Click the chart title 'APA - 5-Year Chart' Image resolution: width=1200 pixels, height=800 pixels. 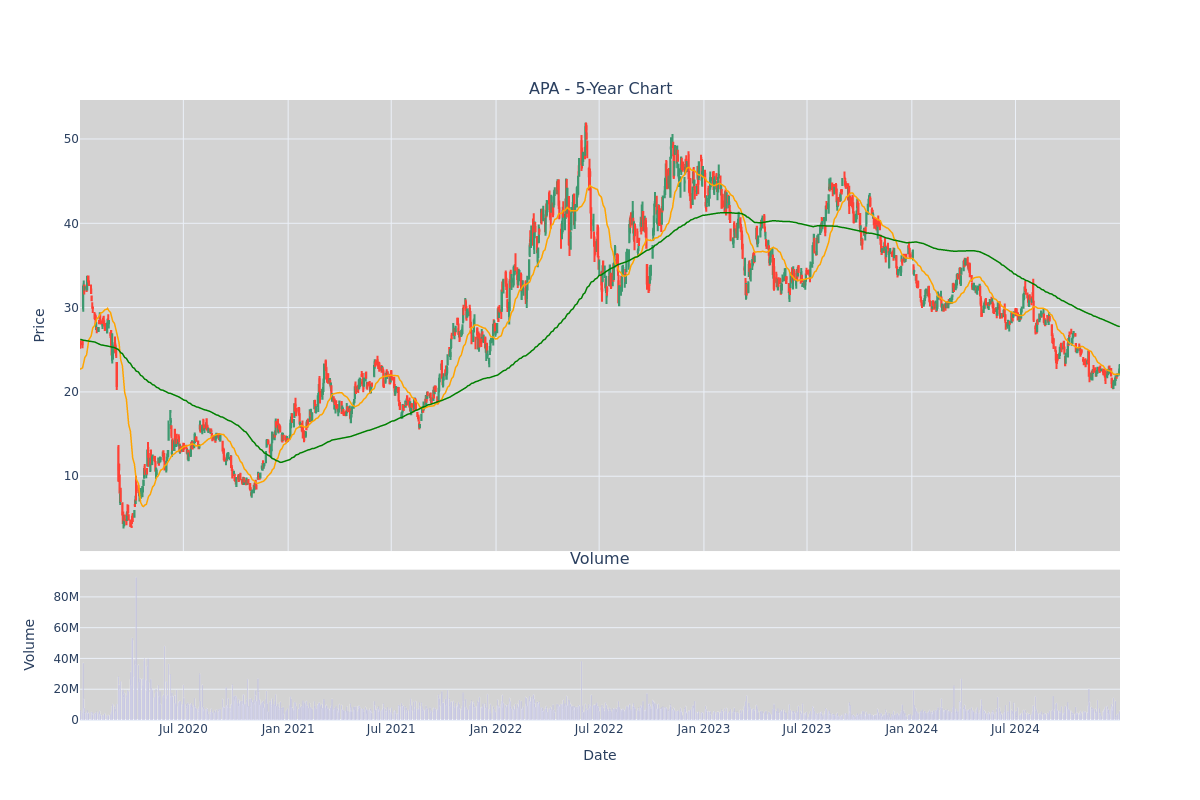click(600, 89)
